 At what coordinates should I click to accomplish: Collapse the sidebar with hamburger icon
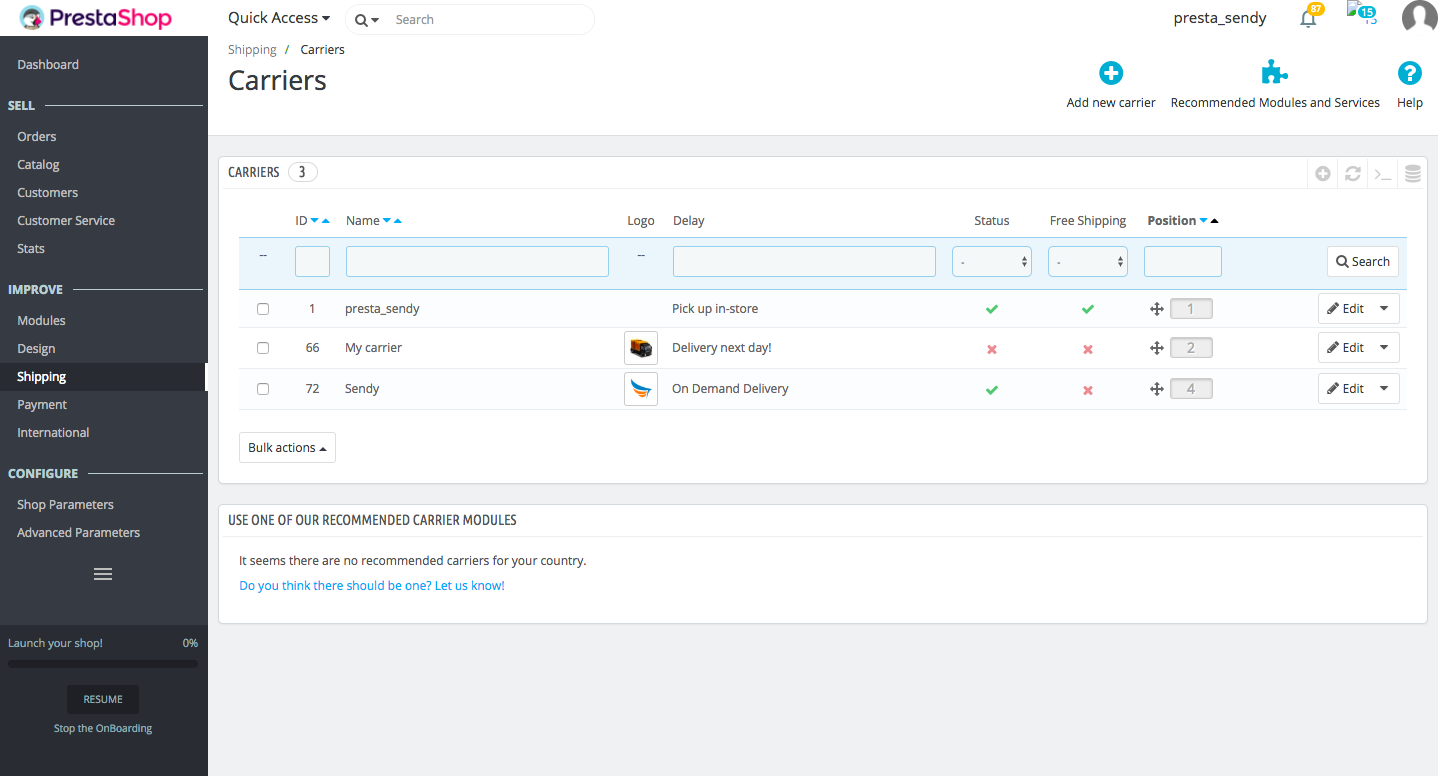click(x=103, y=574)
